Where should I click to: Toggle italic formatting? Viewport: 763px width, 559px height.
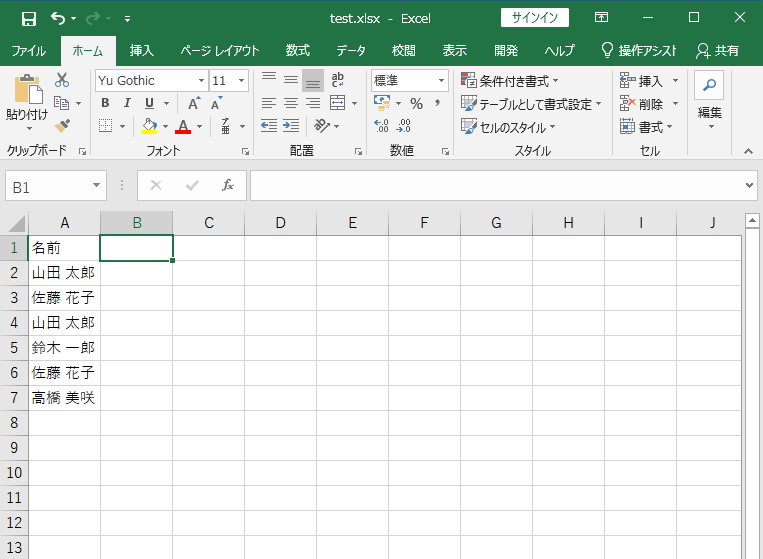[127, 103]
